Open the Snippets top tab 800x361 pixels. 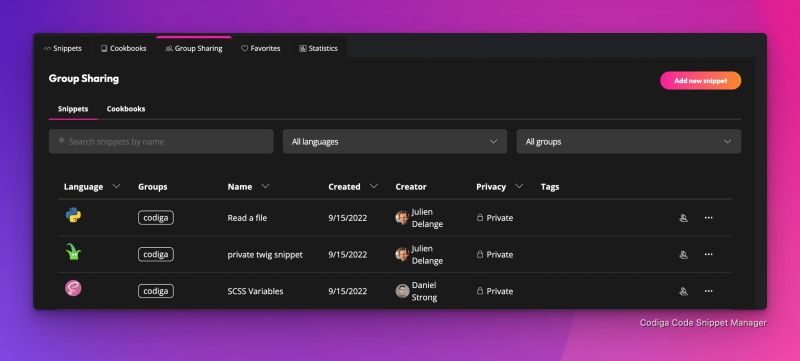[63, 48]
